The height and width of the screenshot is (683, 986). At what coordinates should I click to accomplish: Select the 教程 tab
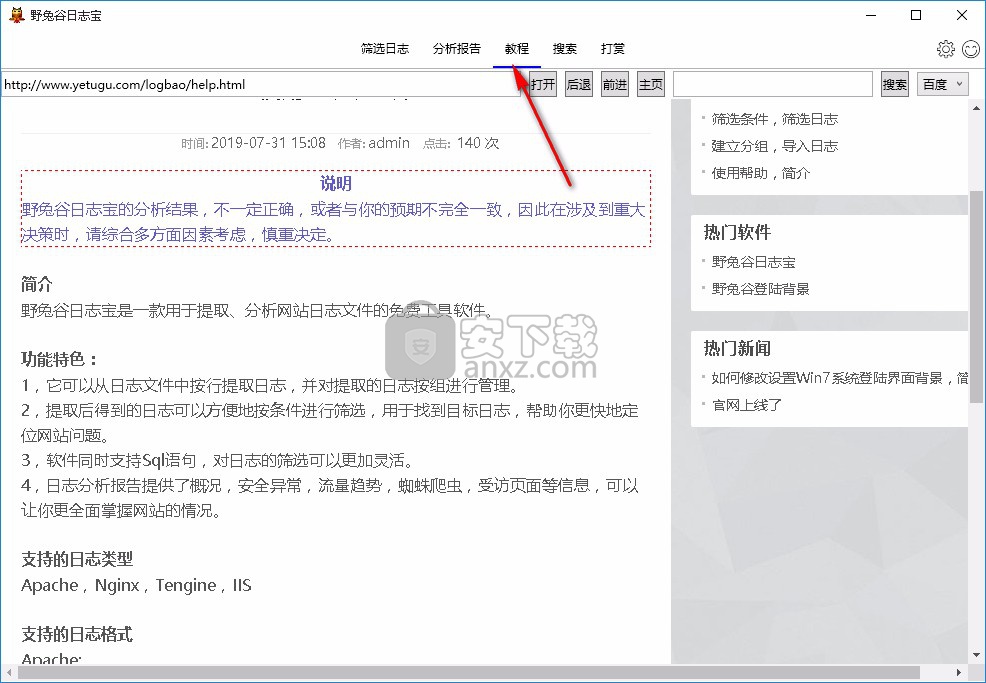517,49
